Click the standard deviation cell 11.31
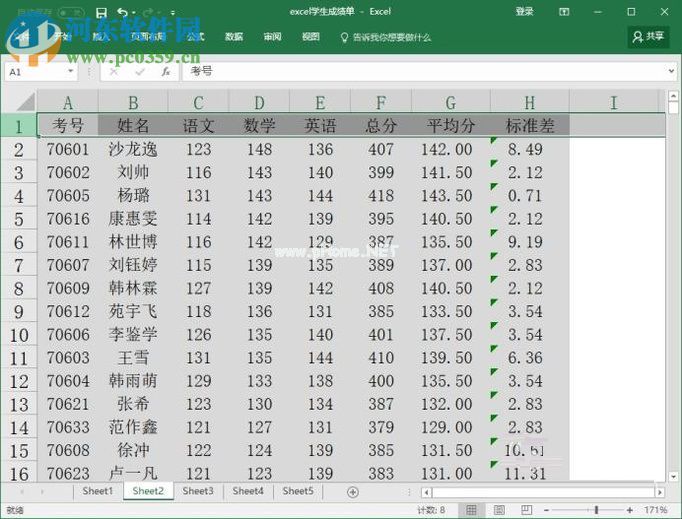 point(530,473)
